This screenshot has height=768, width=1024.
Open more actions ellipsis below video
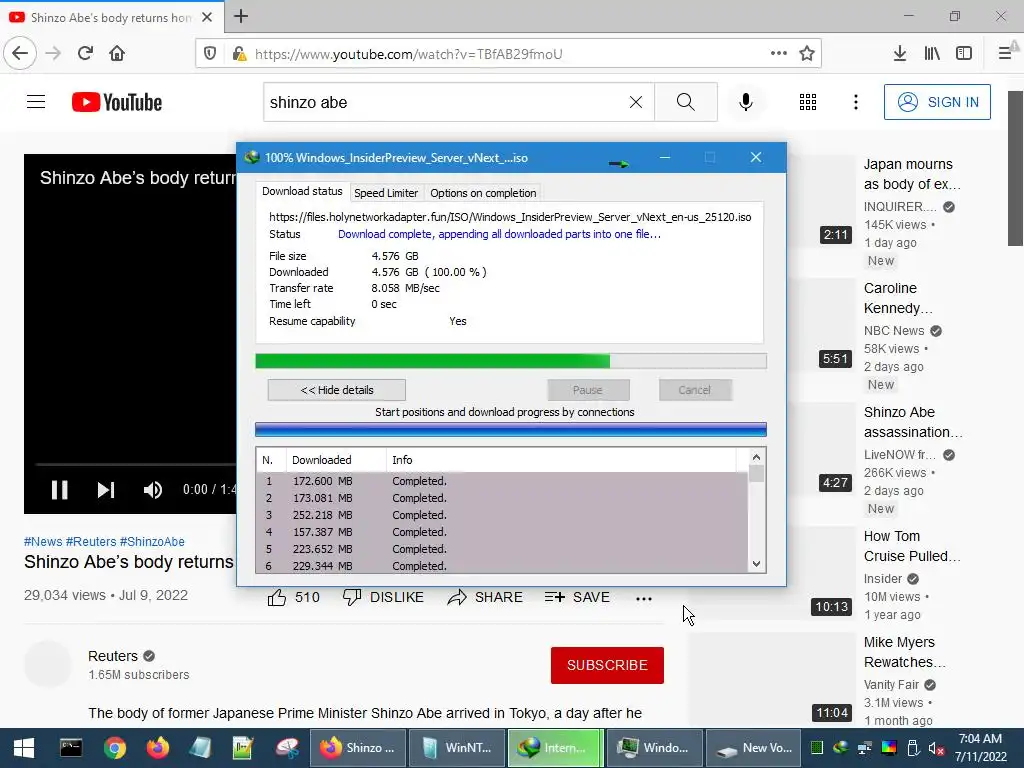(644, 598)
